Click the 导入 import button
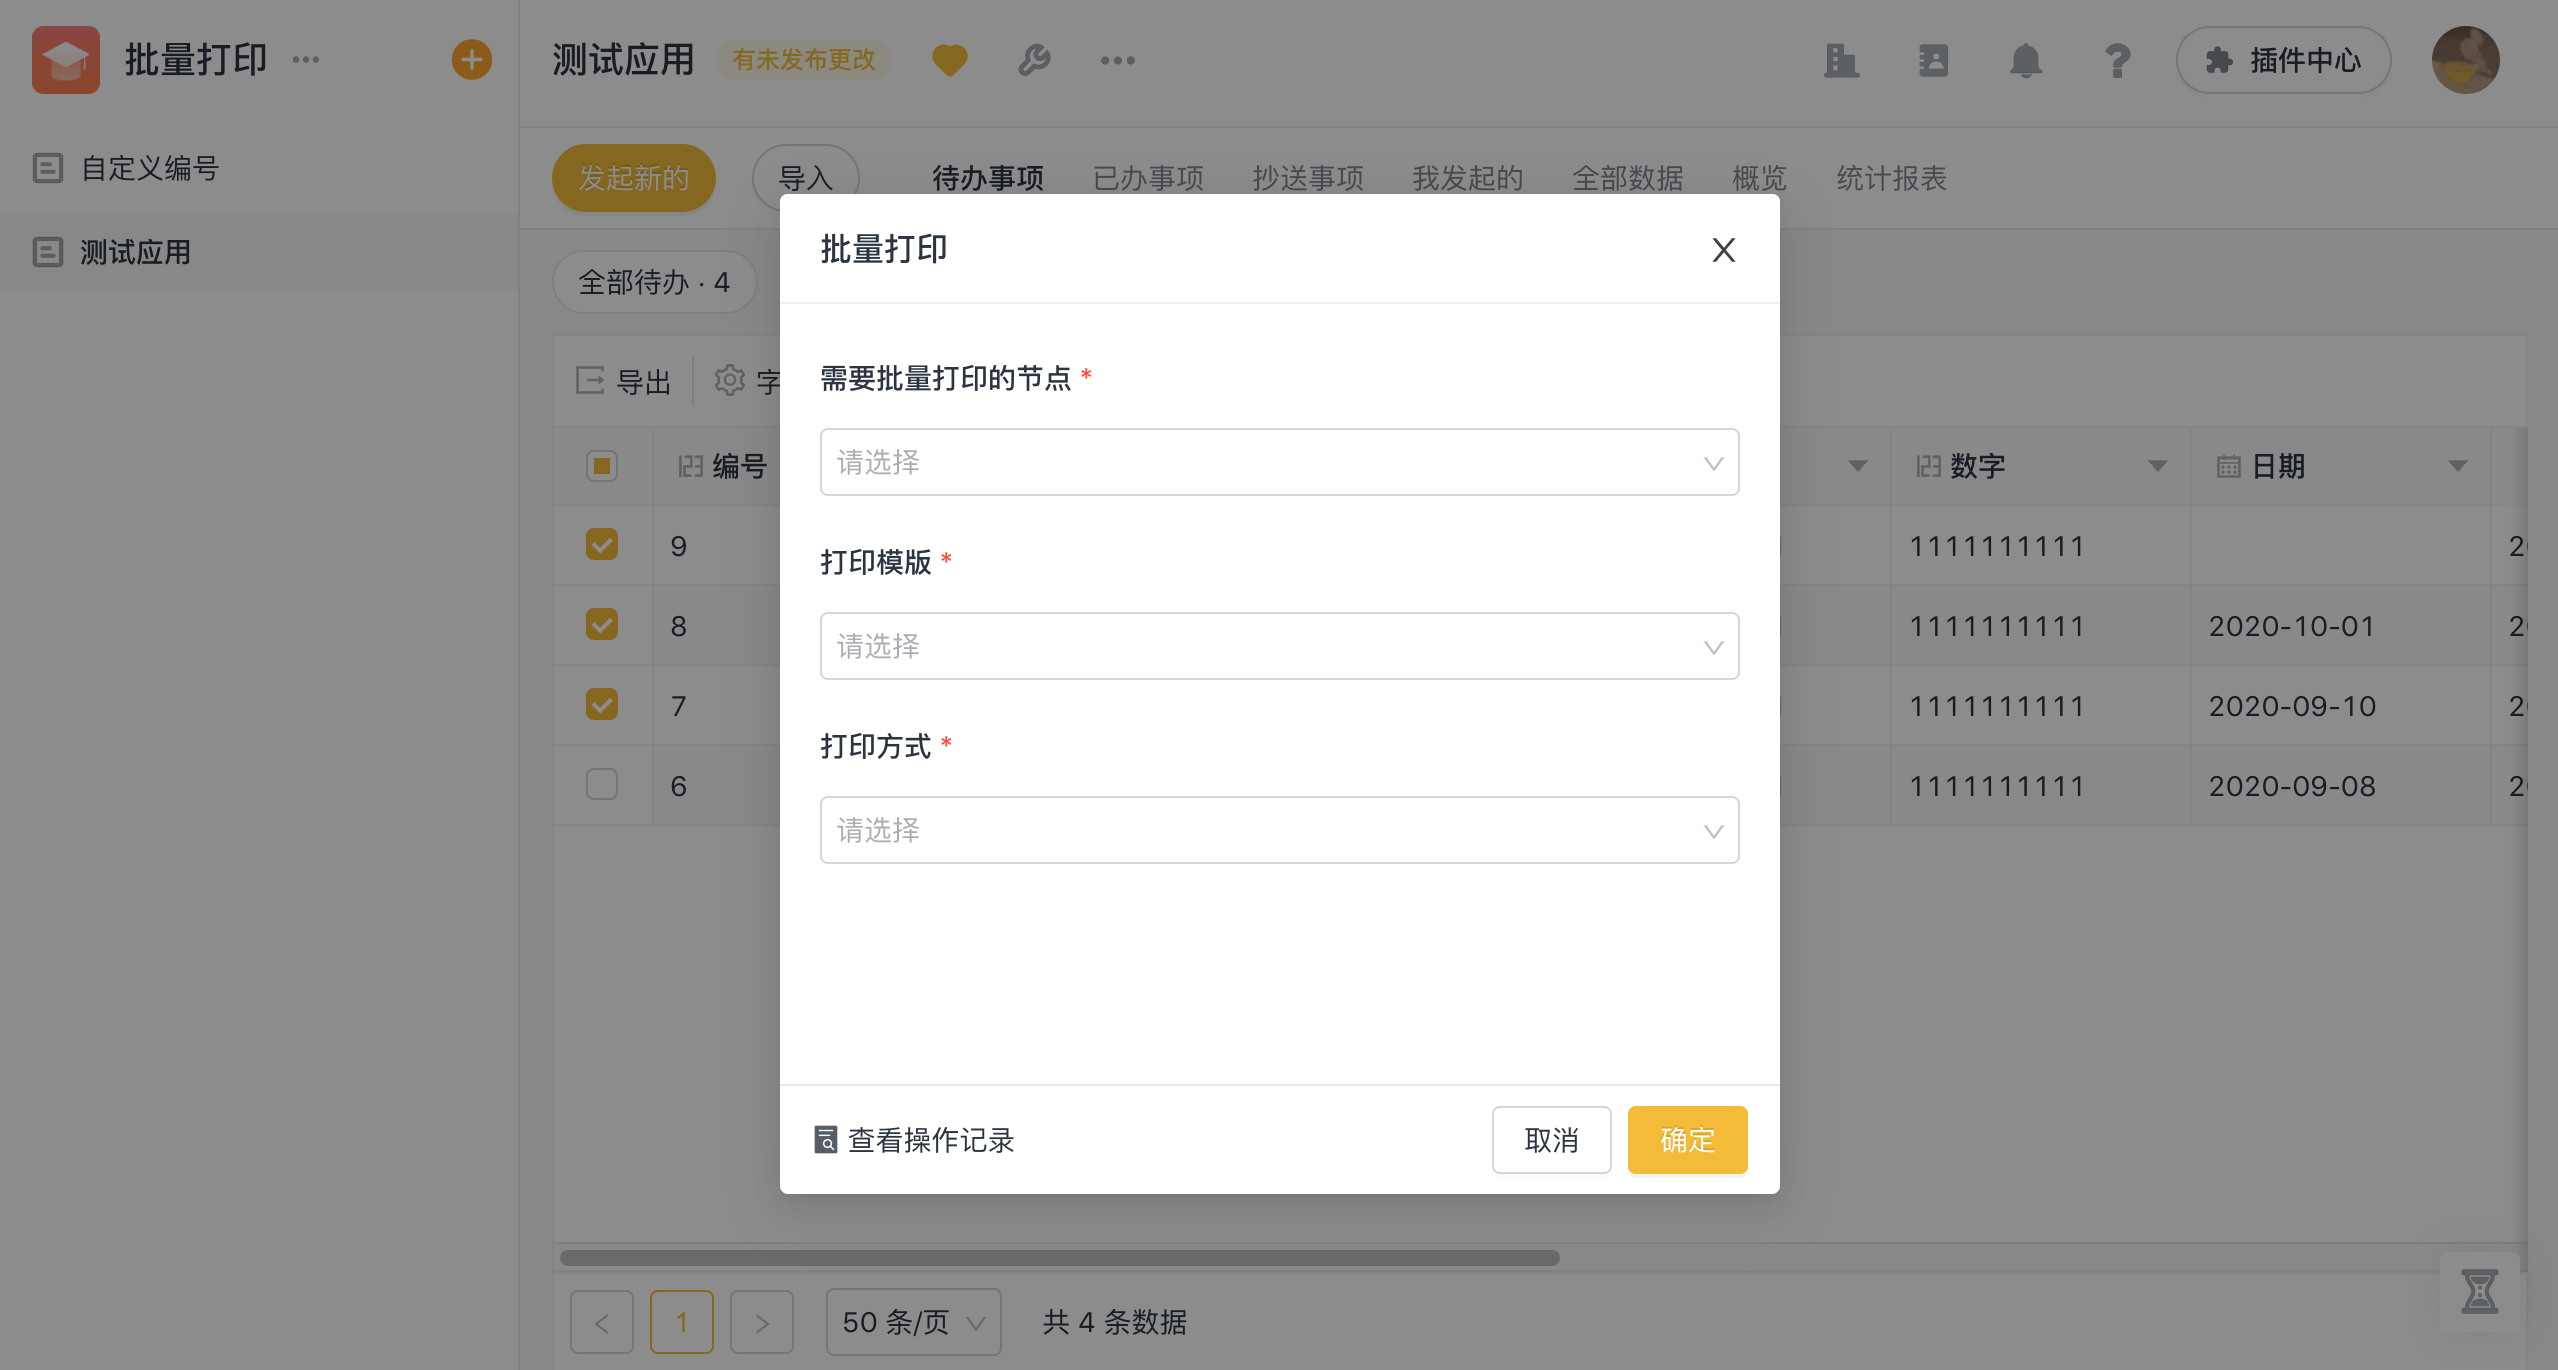2558x1370 pixels. [806, 178]
